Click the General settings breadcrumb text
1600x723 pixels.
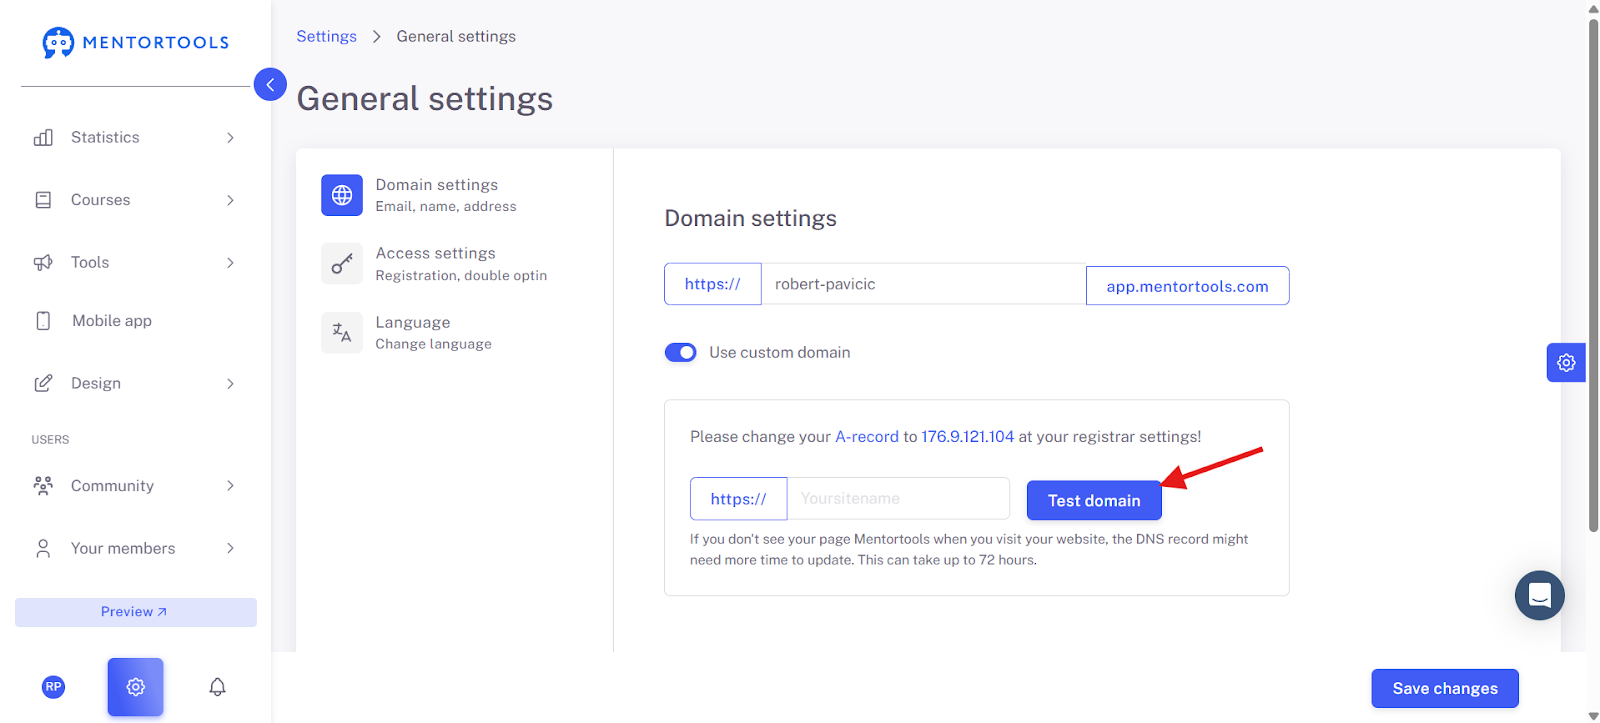(456, 36)
